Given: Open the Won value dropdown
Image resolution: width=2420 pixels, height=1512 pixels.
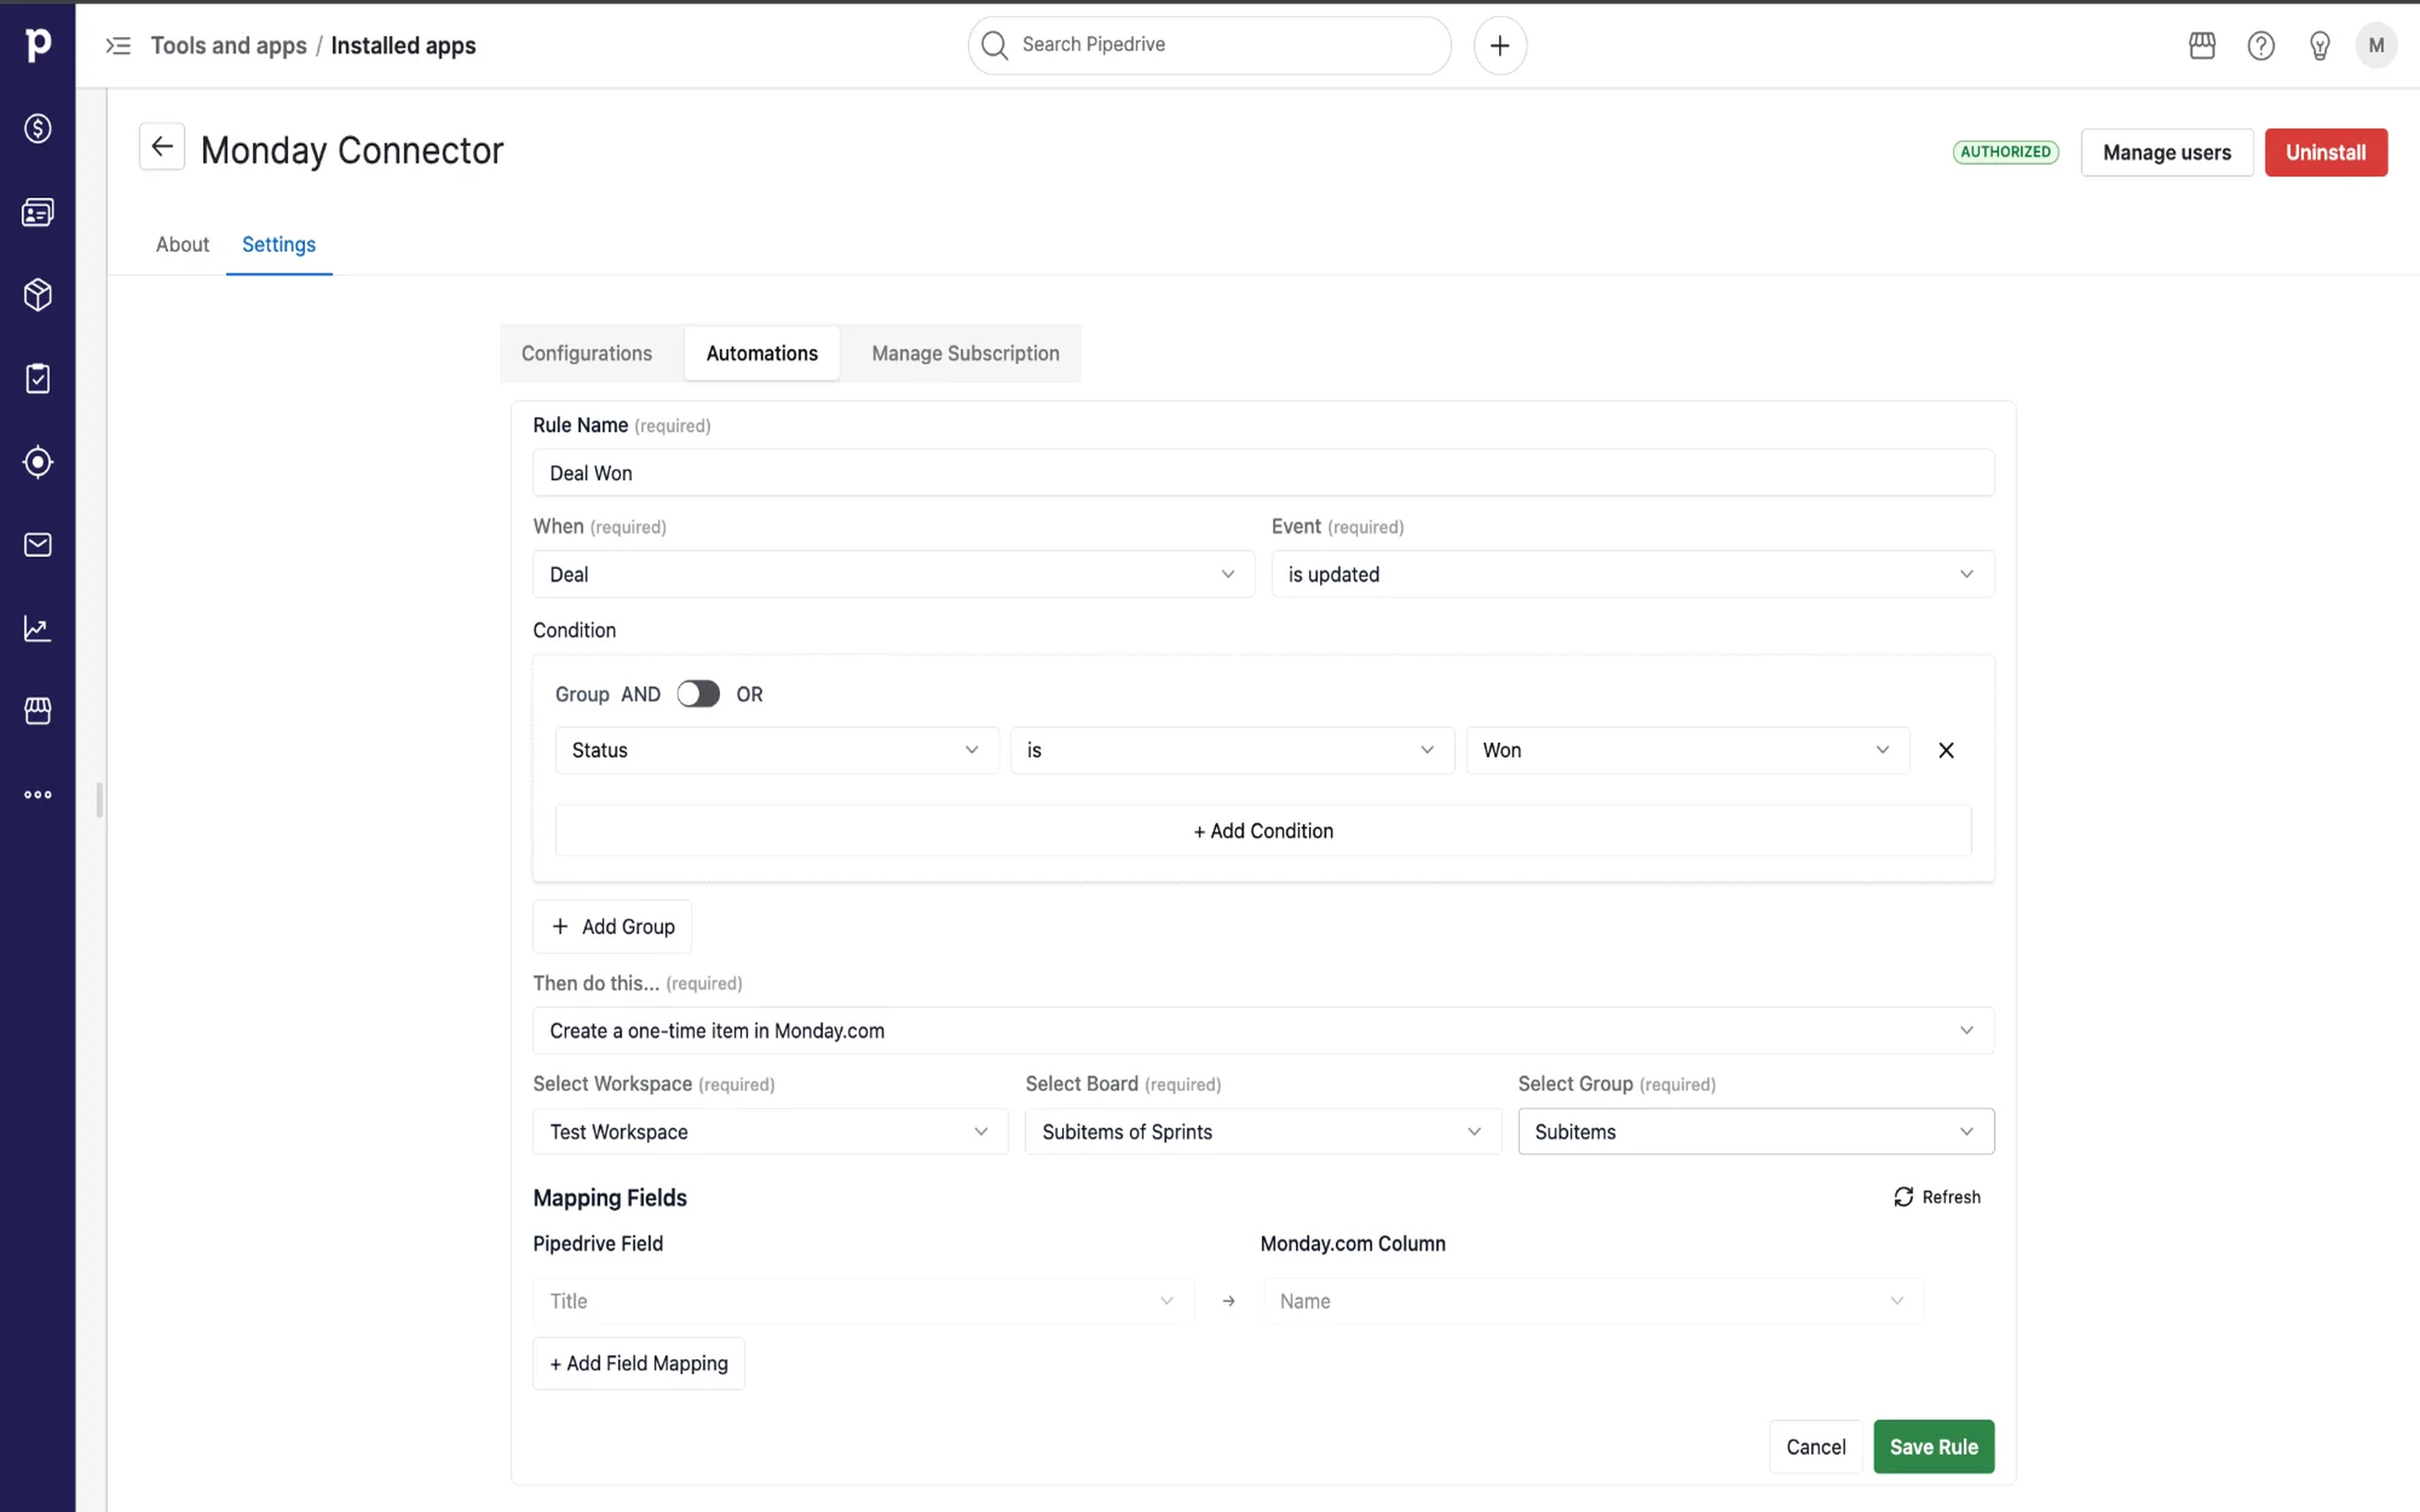Looking at the screenshot, I should coord(1688,750).
